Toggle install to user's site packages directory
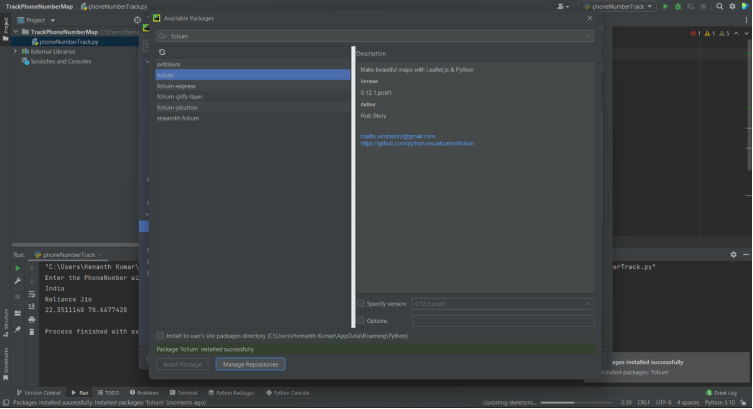 point(160,336)
